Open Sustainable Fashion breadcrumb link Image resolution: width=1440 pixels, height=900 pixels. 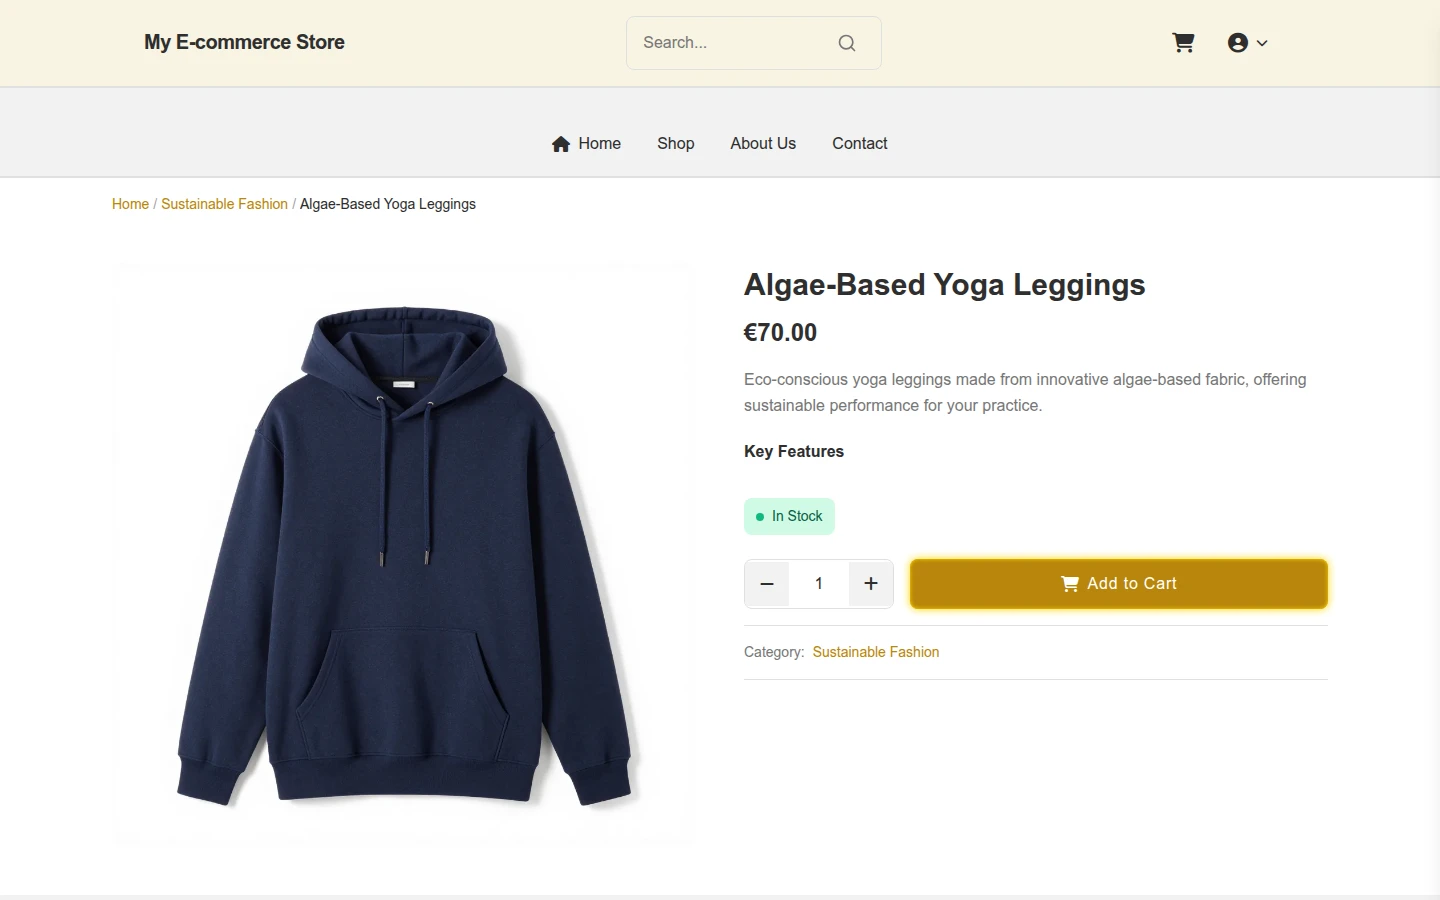(224, 204)
